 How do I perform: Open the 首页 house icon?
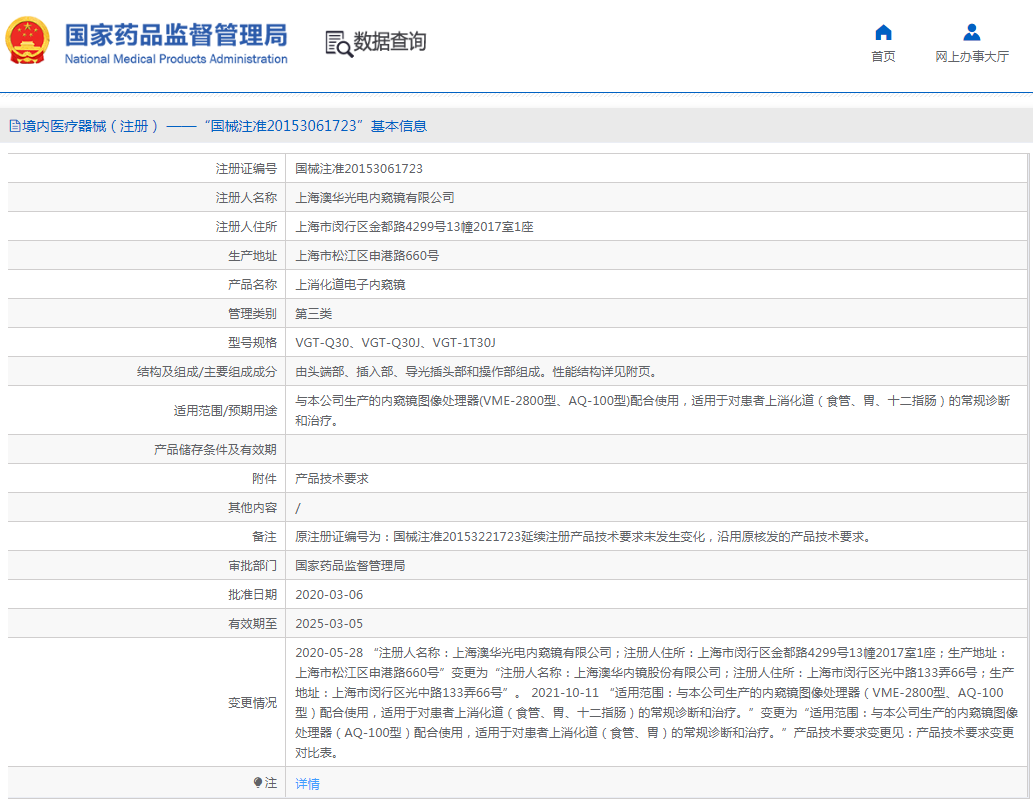tap(883, 32)
